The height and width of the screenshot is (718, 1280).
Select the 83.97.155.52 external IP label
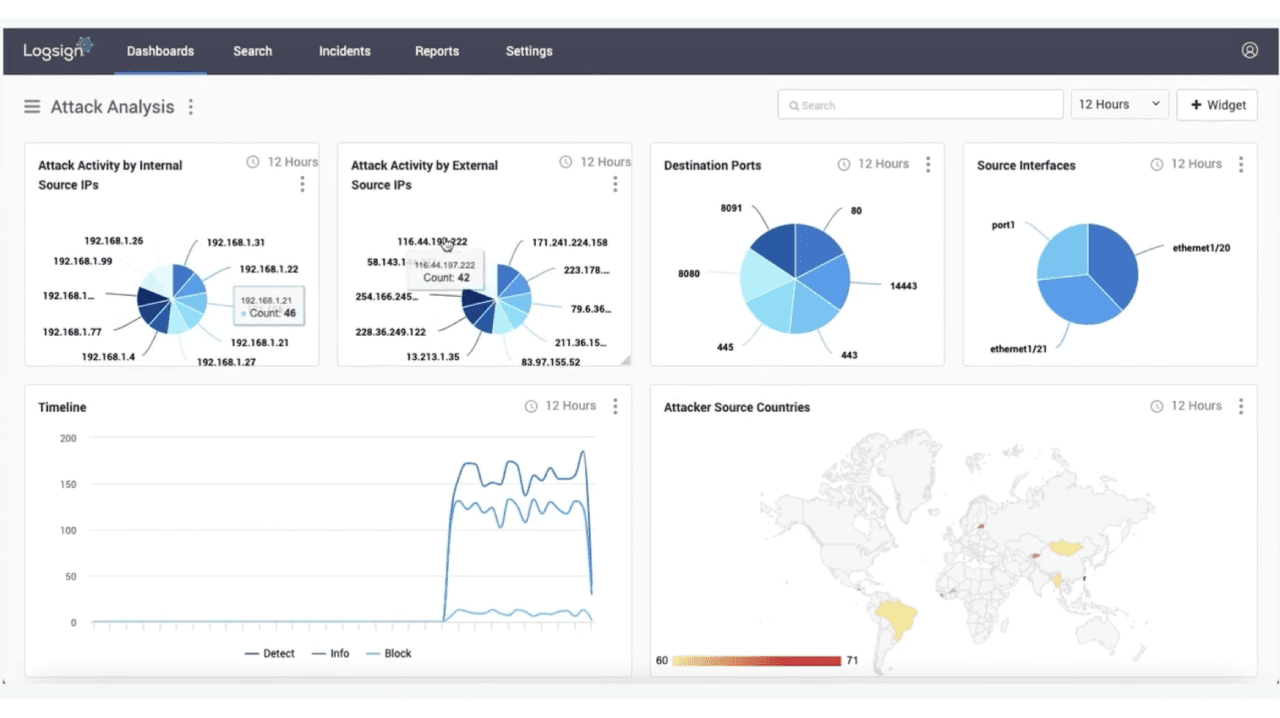coord(551,362)
